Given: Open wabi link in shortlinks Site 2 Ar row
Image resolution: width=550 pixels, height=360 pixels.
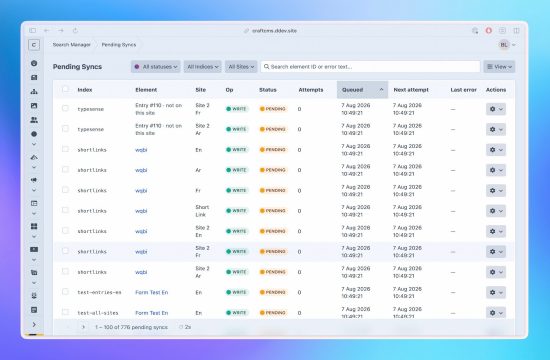Looking at the screenshot, I should (141, 272).
